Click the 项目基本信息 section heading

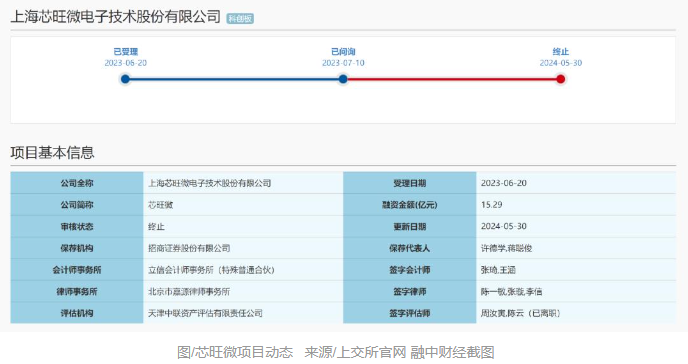click(x=52, y=153)
